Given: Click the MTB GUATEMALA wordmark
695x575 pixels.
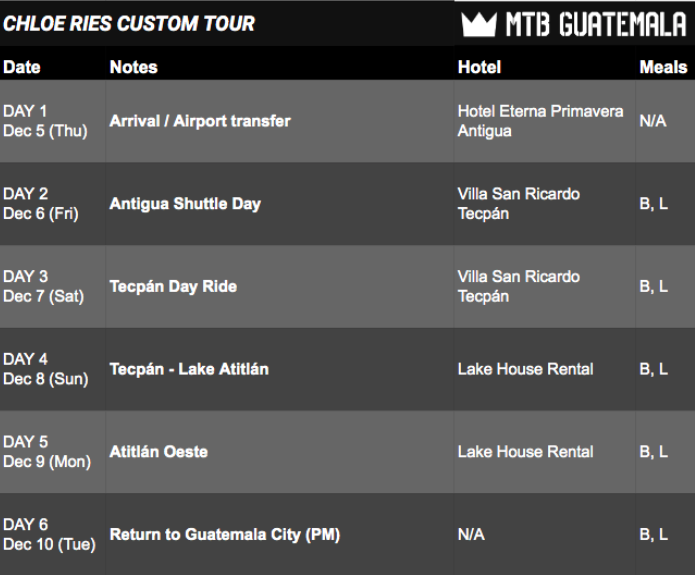Looking at the screenshot, I should pos(597,24).
